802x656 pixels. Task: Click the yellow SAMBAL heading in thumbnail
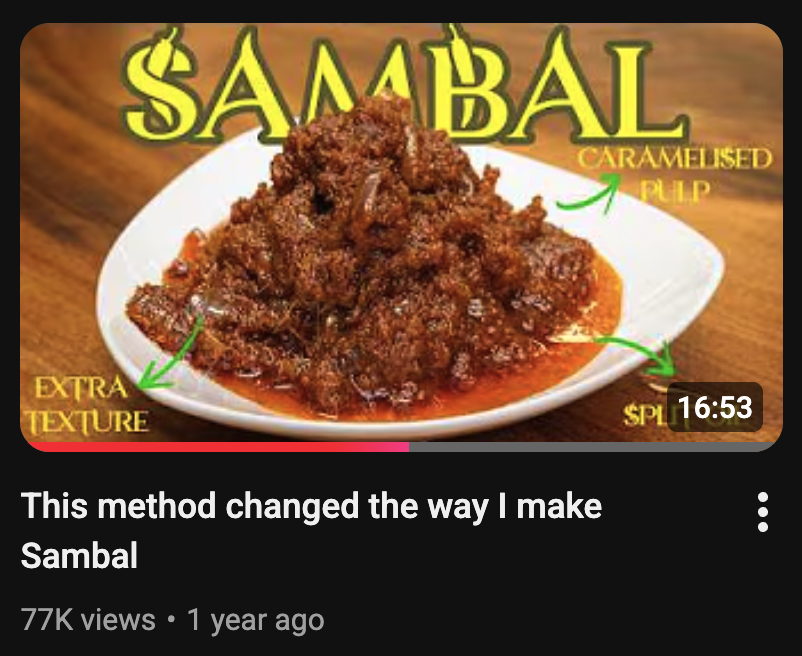coord(404,84)
